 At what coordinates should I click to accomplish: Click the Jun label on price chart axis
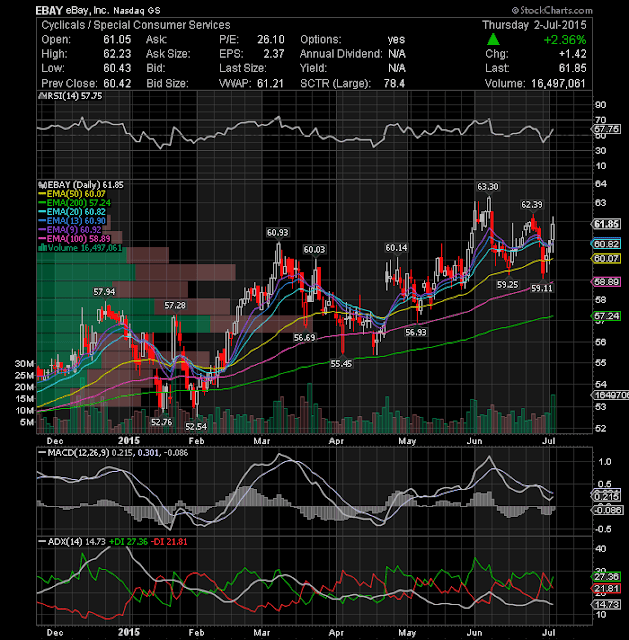[x=474, y=441]
